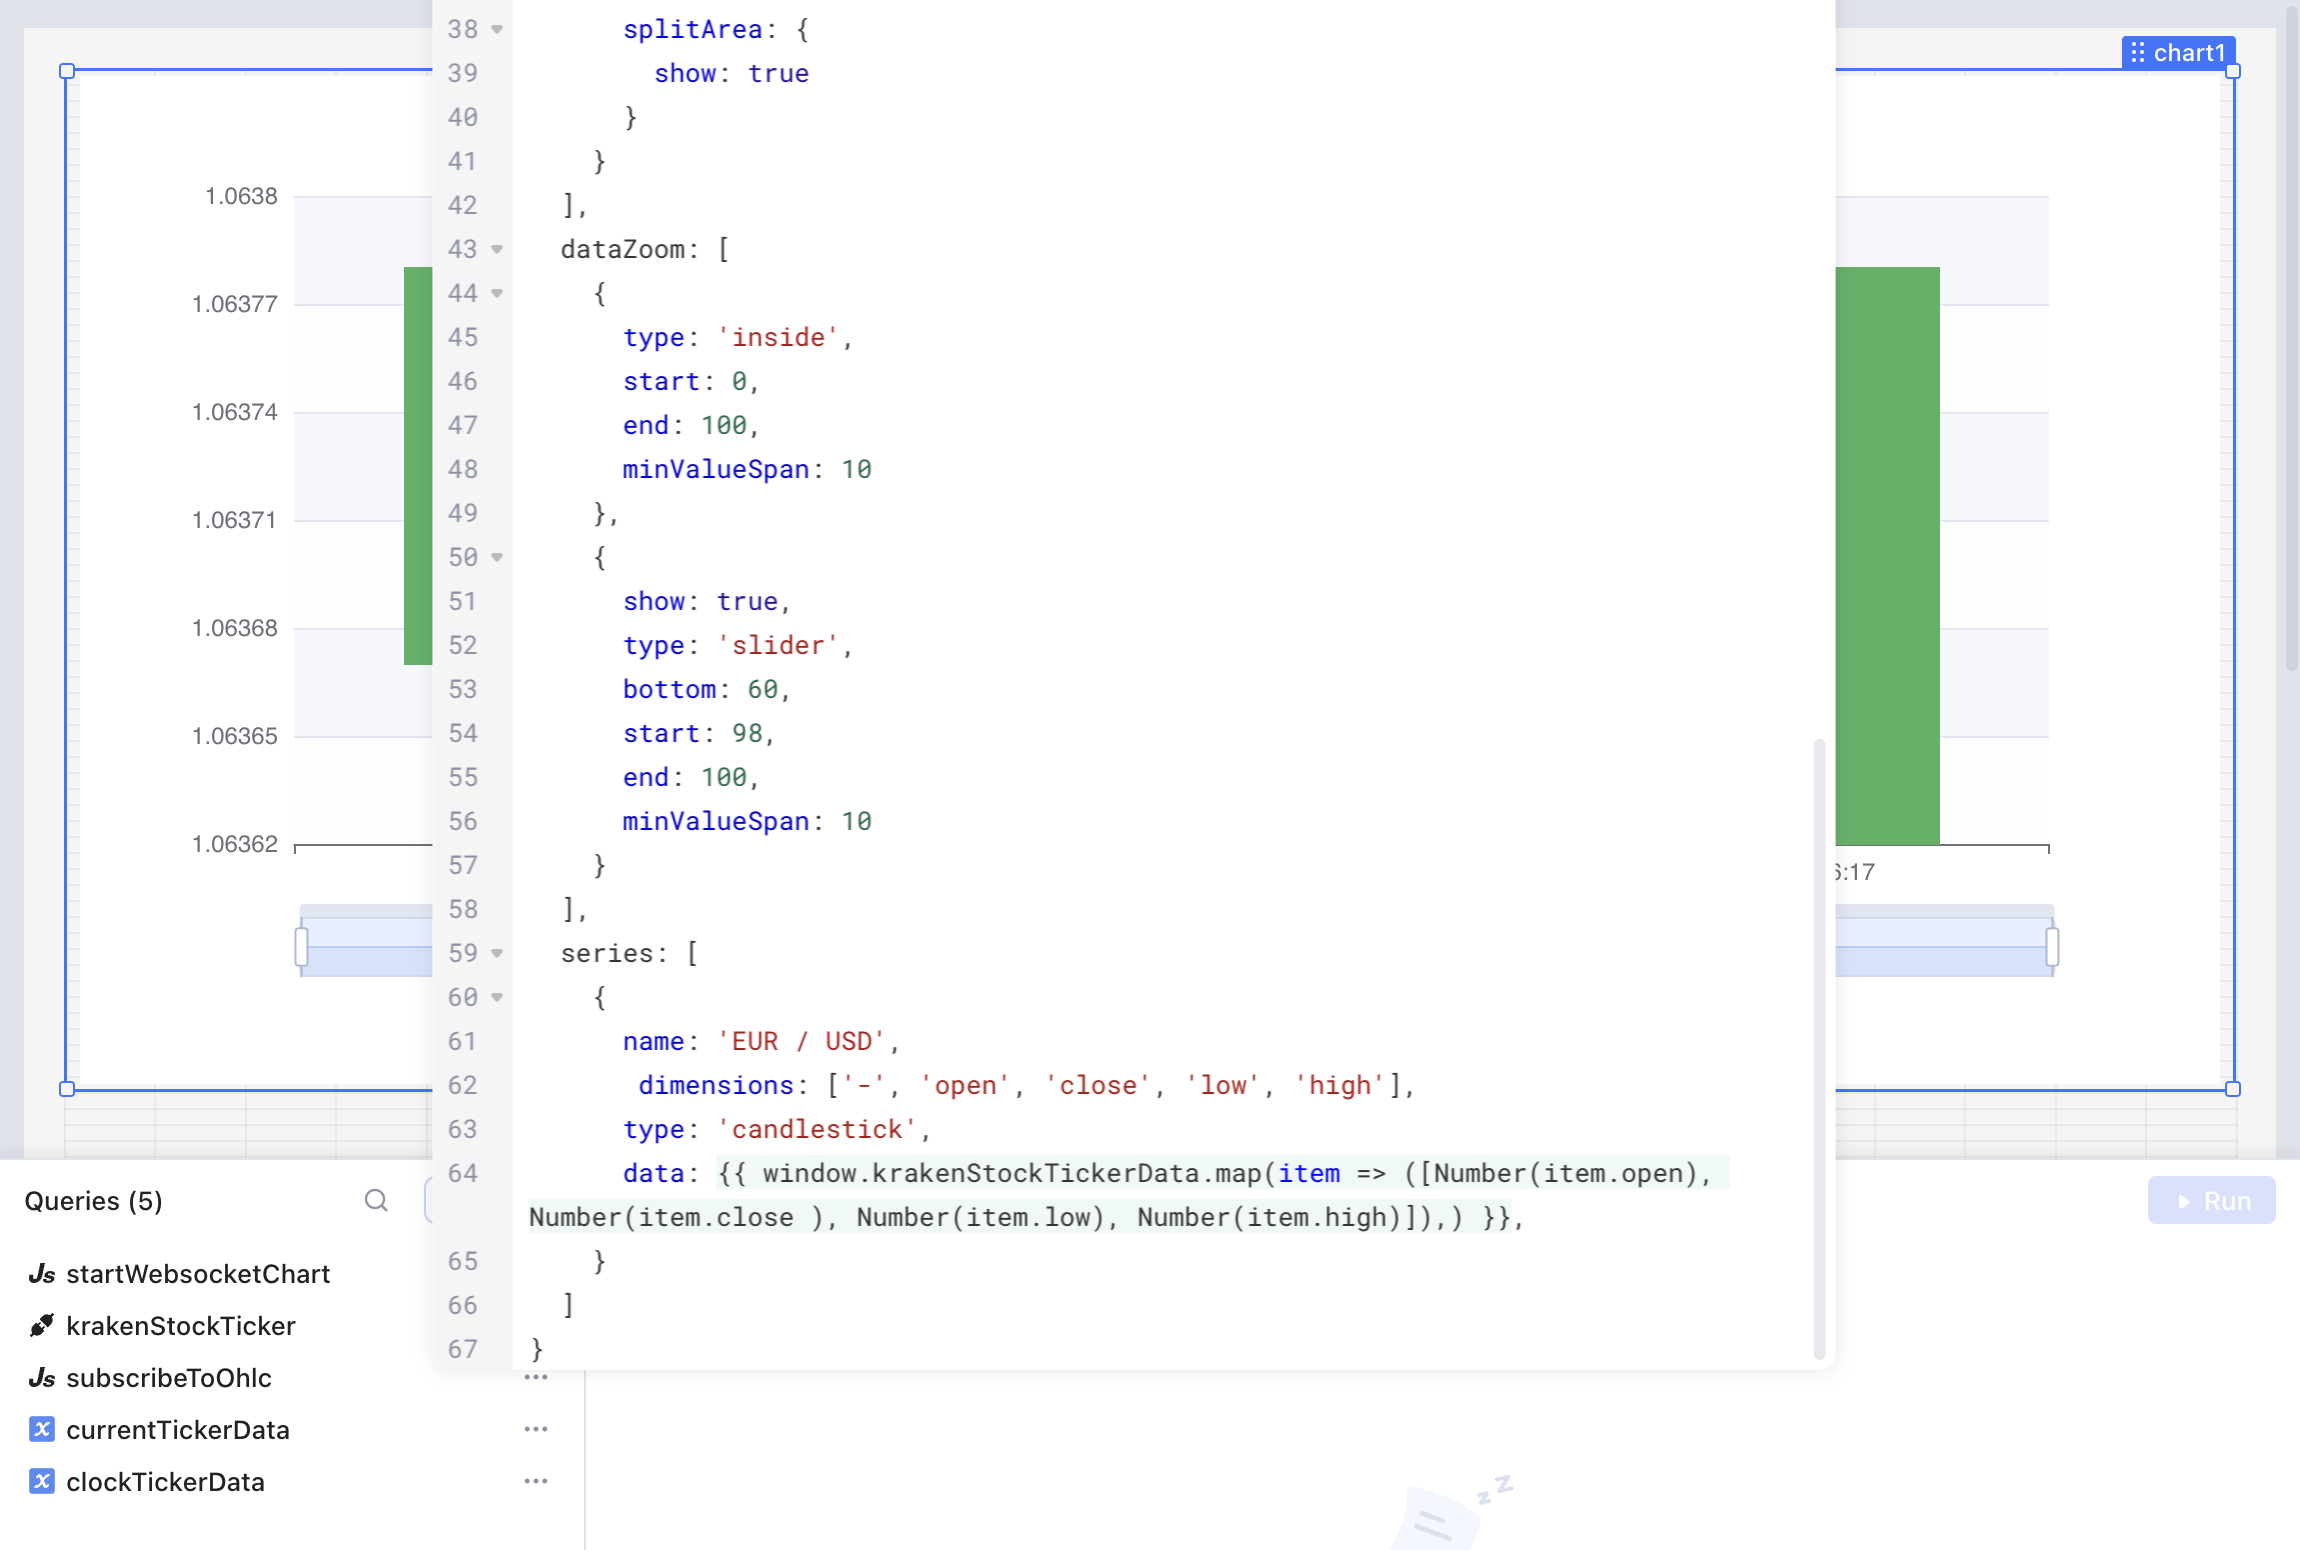Click the right handle of chart zoom slider
Viewport: 2300px width, 1550px height.
click(2052, 946)
